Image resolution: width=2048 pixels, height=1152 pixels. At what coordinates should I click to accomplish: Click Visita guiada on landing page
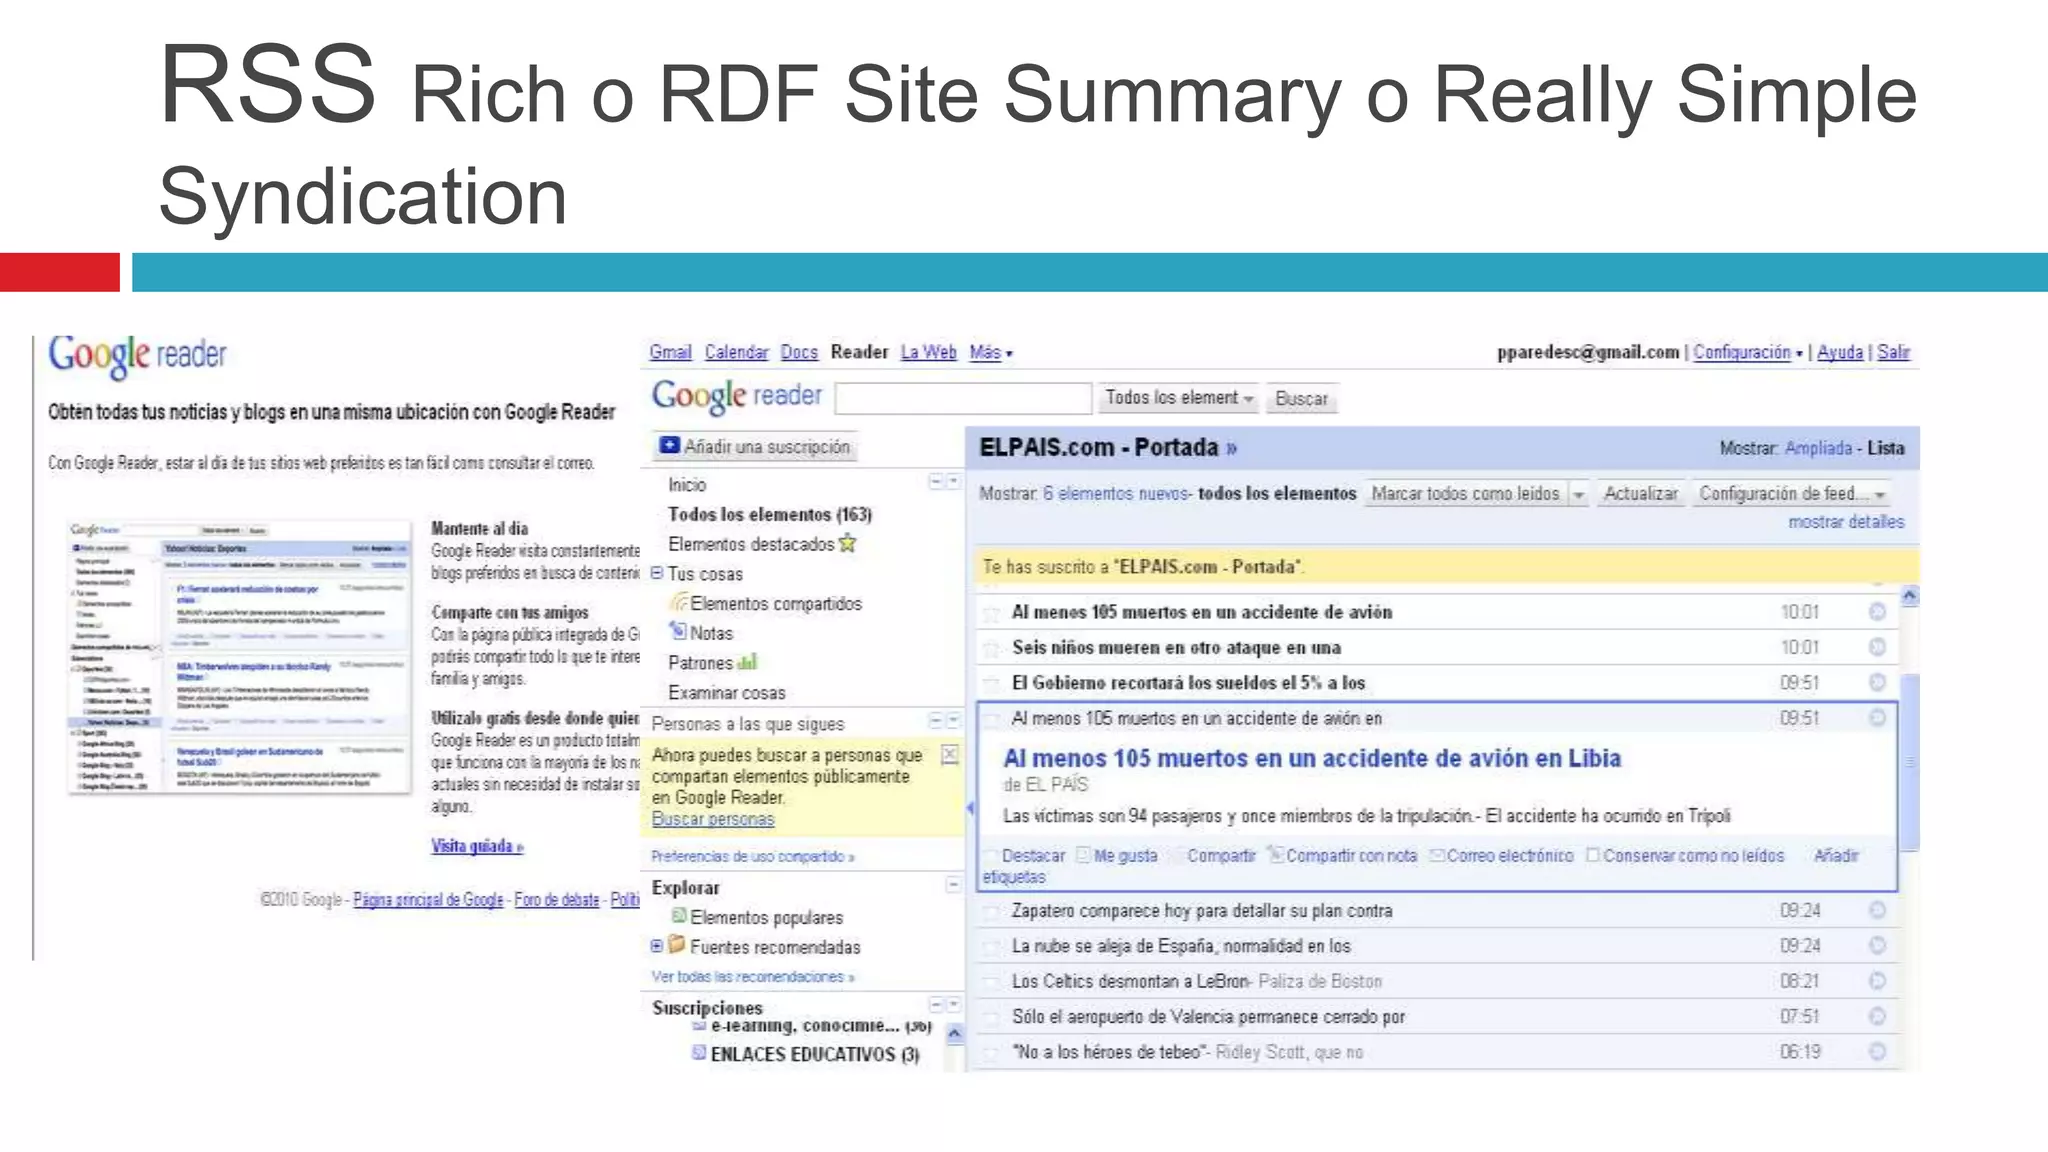(x=477, y=846)
